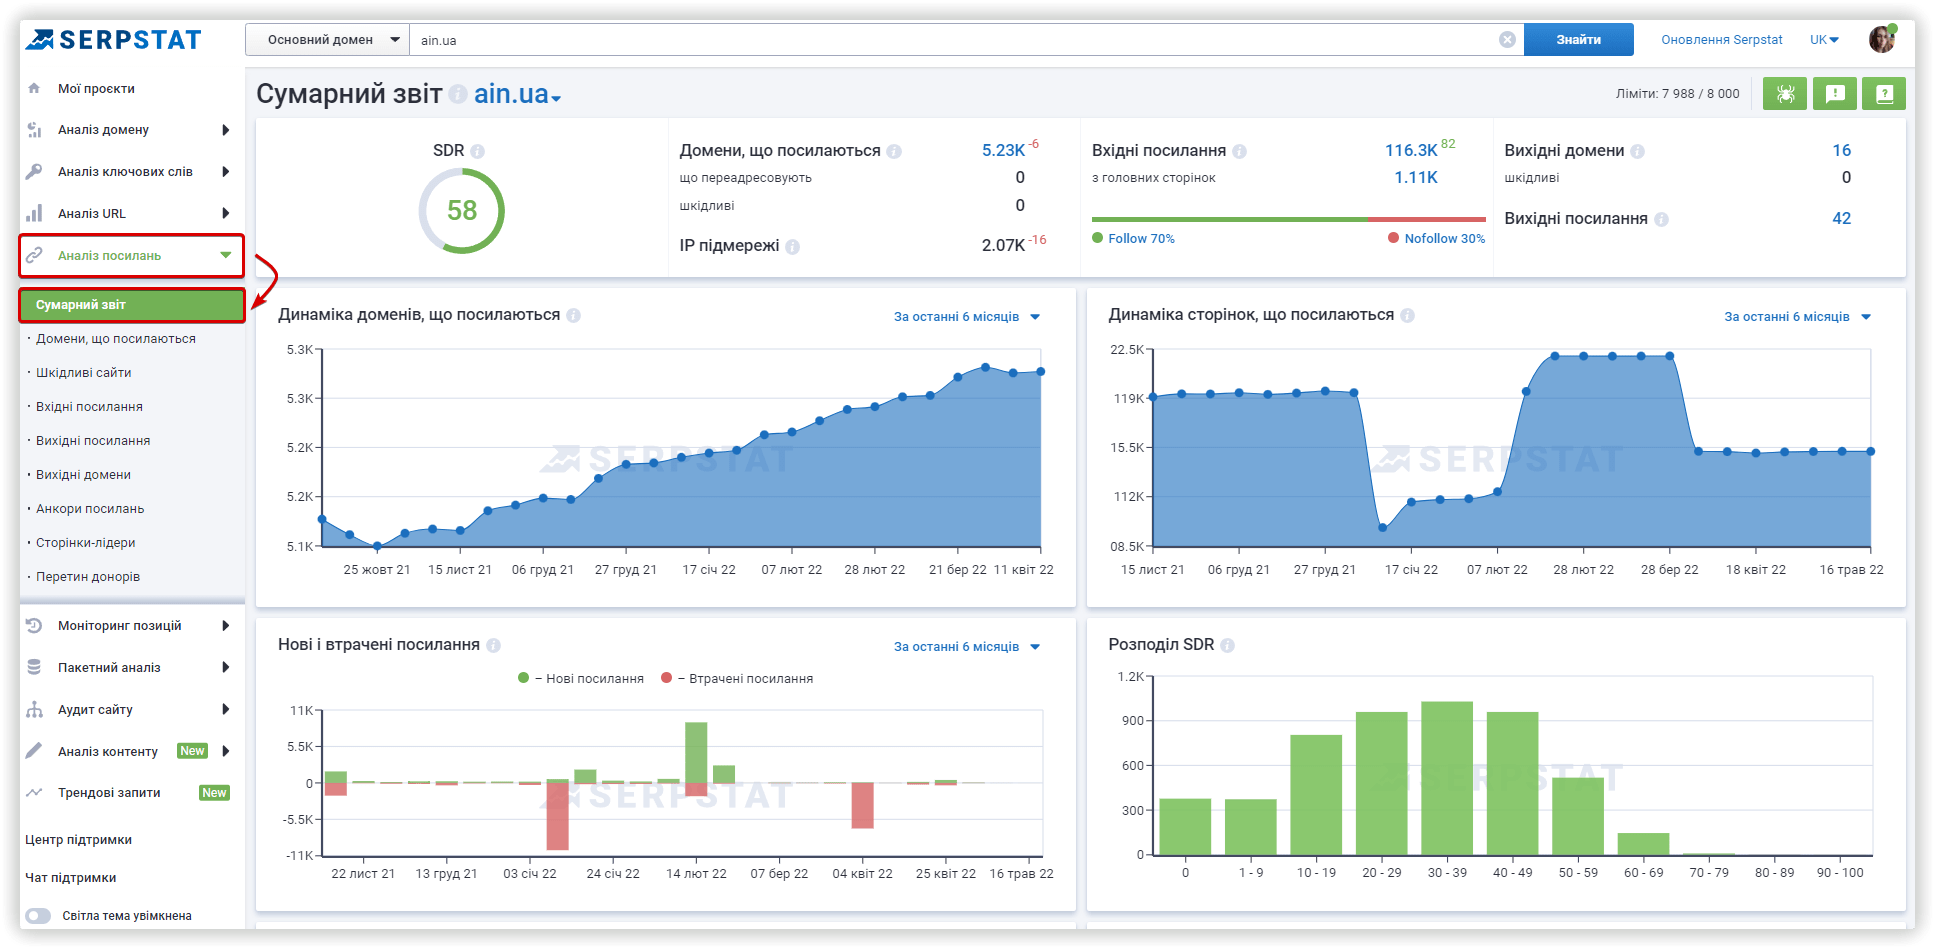Open Центр підтримки link

[x=79, y=840]
